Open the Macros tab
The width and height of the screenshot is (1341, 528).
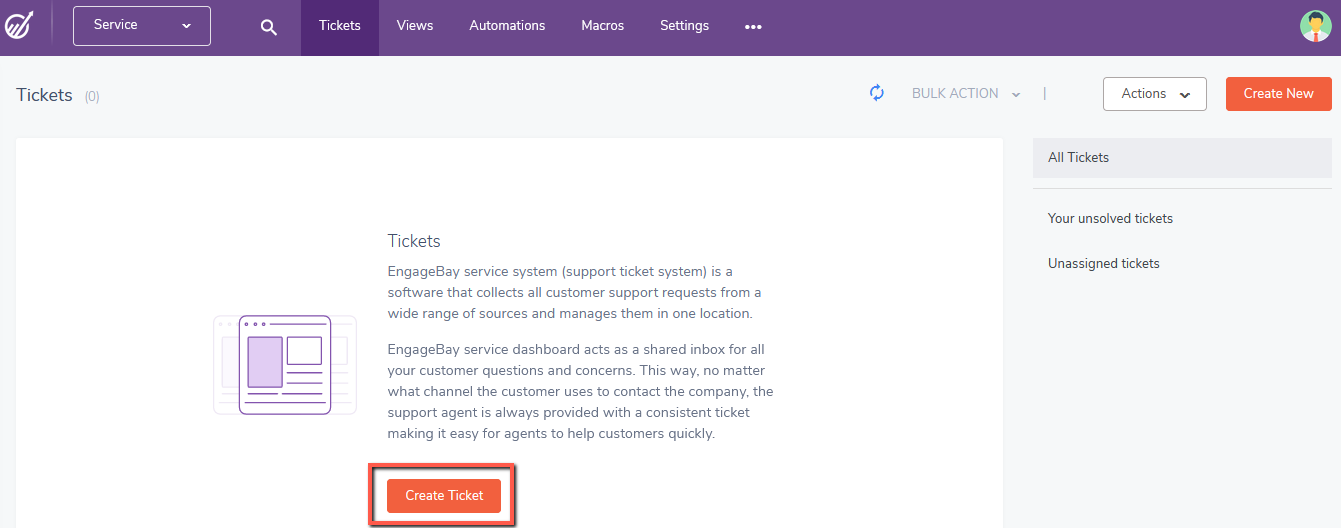click(x=602, y=27)
